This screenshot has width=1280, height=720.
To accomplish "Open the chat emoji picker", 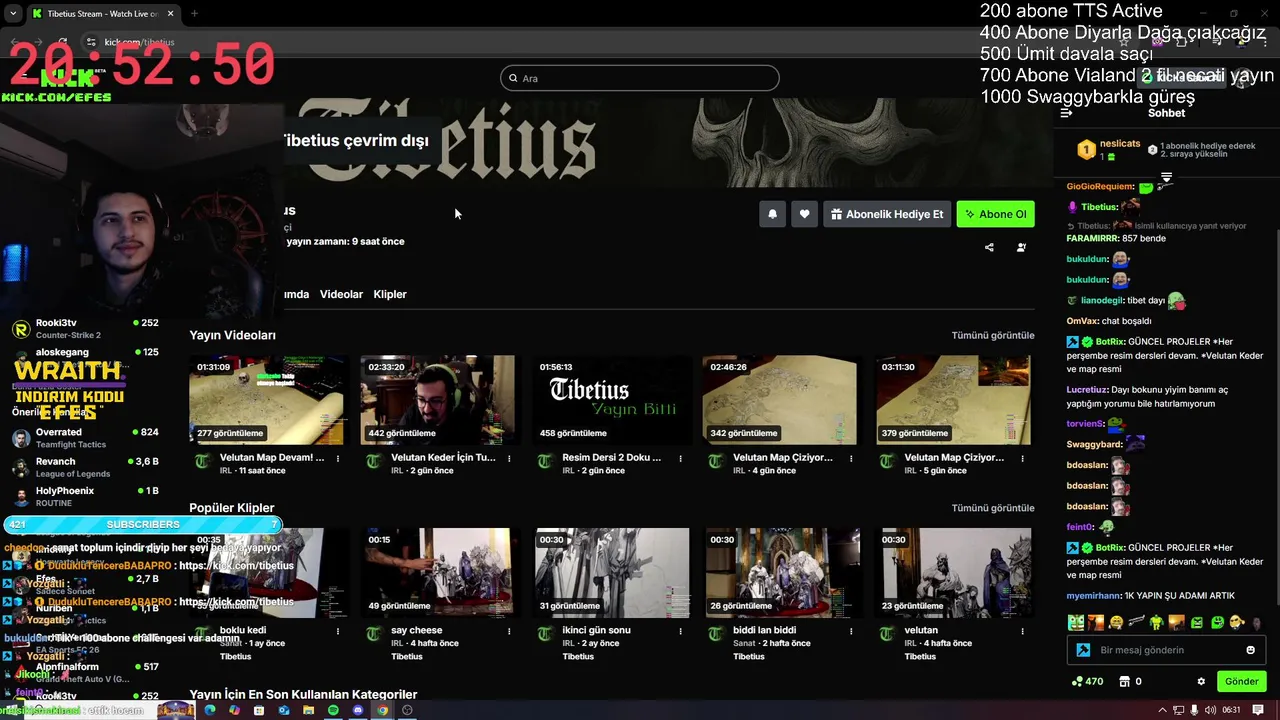I will pyautogui.click(x=1250, y=650).
